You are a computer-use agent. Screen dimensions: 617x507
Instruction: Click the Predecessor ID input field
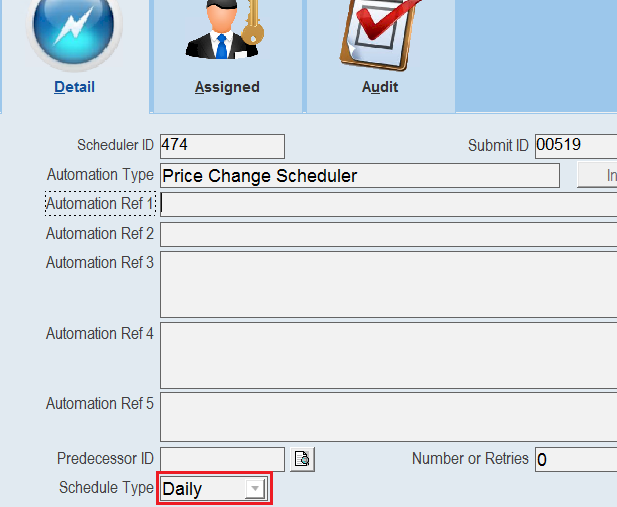[222, 459]
